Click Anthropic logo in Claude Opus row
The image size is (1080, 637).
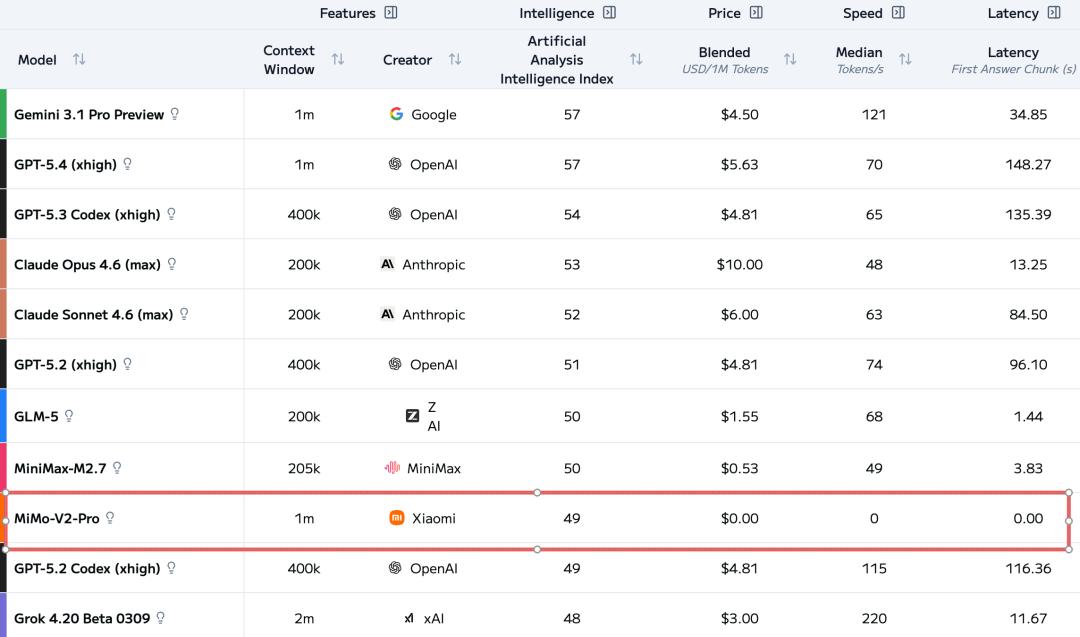[x=388, y=264]
